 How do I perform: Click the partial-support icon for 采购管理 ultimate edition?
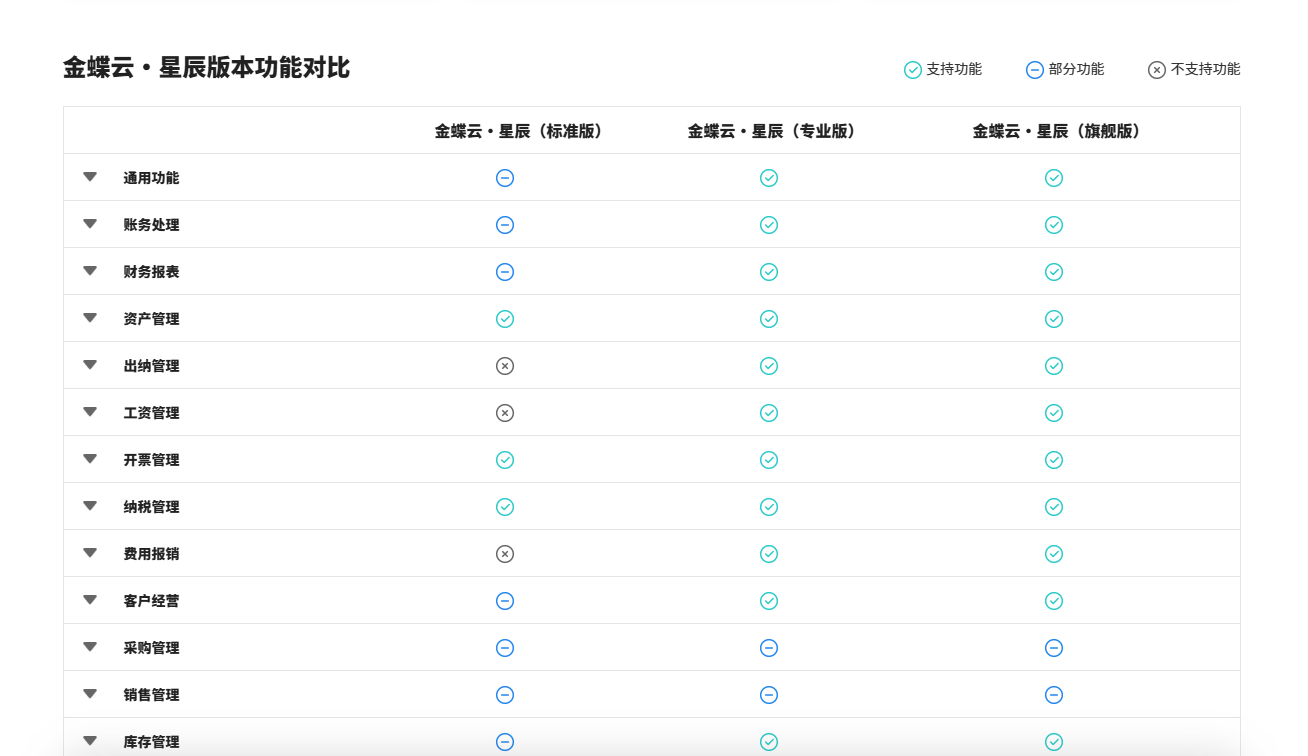1054,647
